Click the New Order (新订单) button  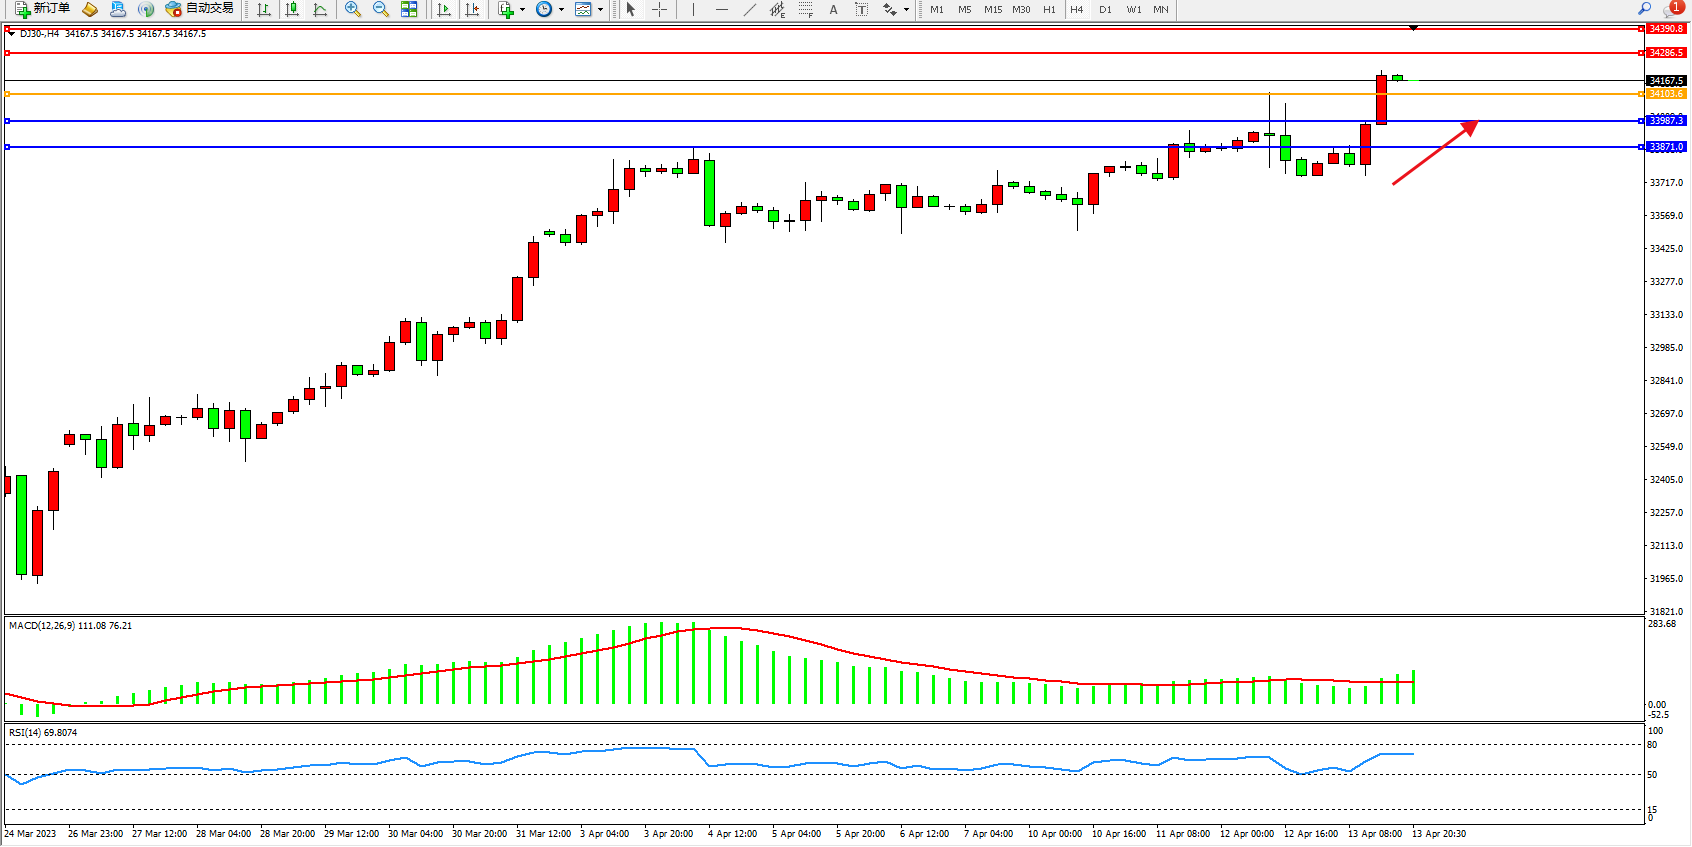pos(42,9)
